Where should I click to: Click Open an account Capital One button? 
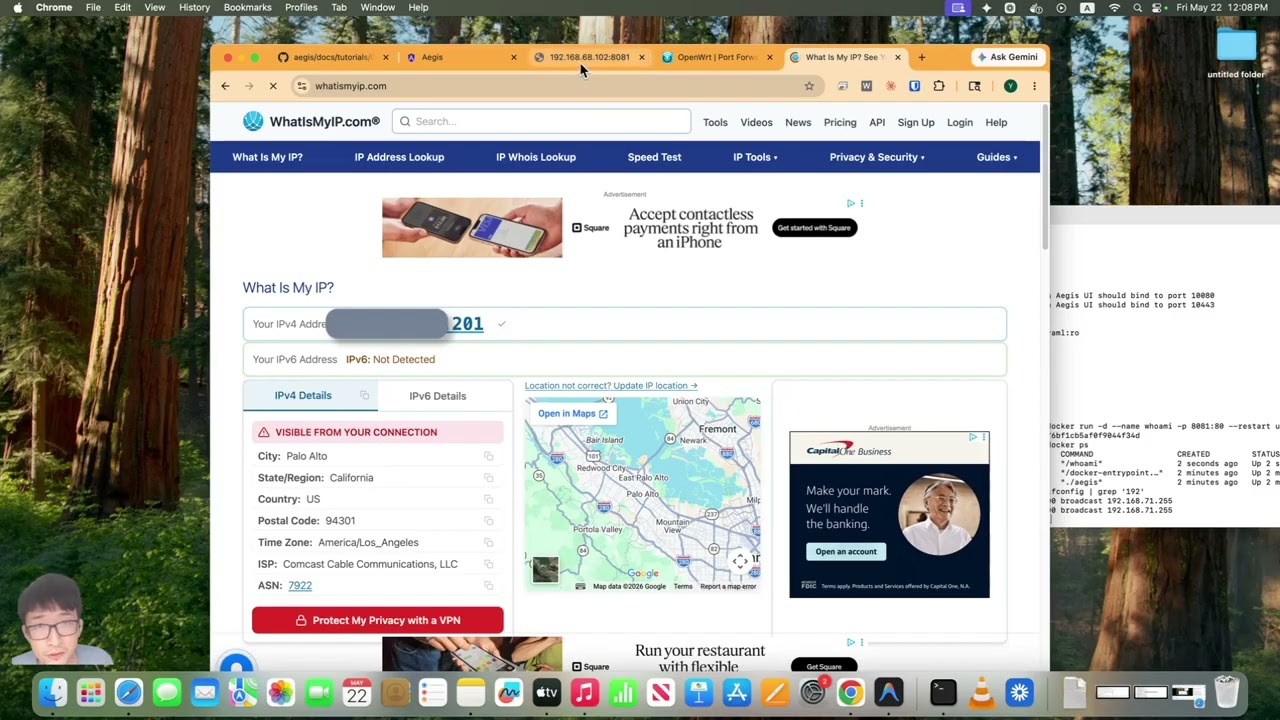tap(846, 552)
